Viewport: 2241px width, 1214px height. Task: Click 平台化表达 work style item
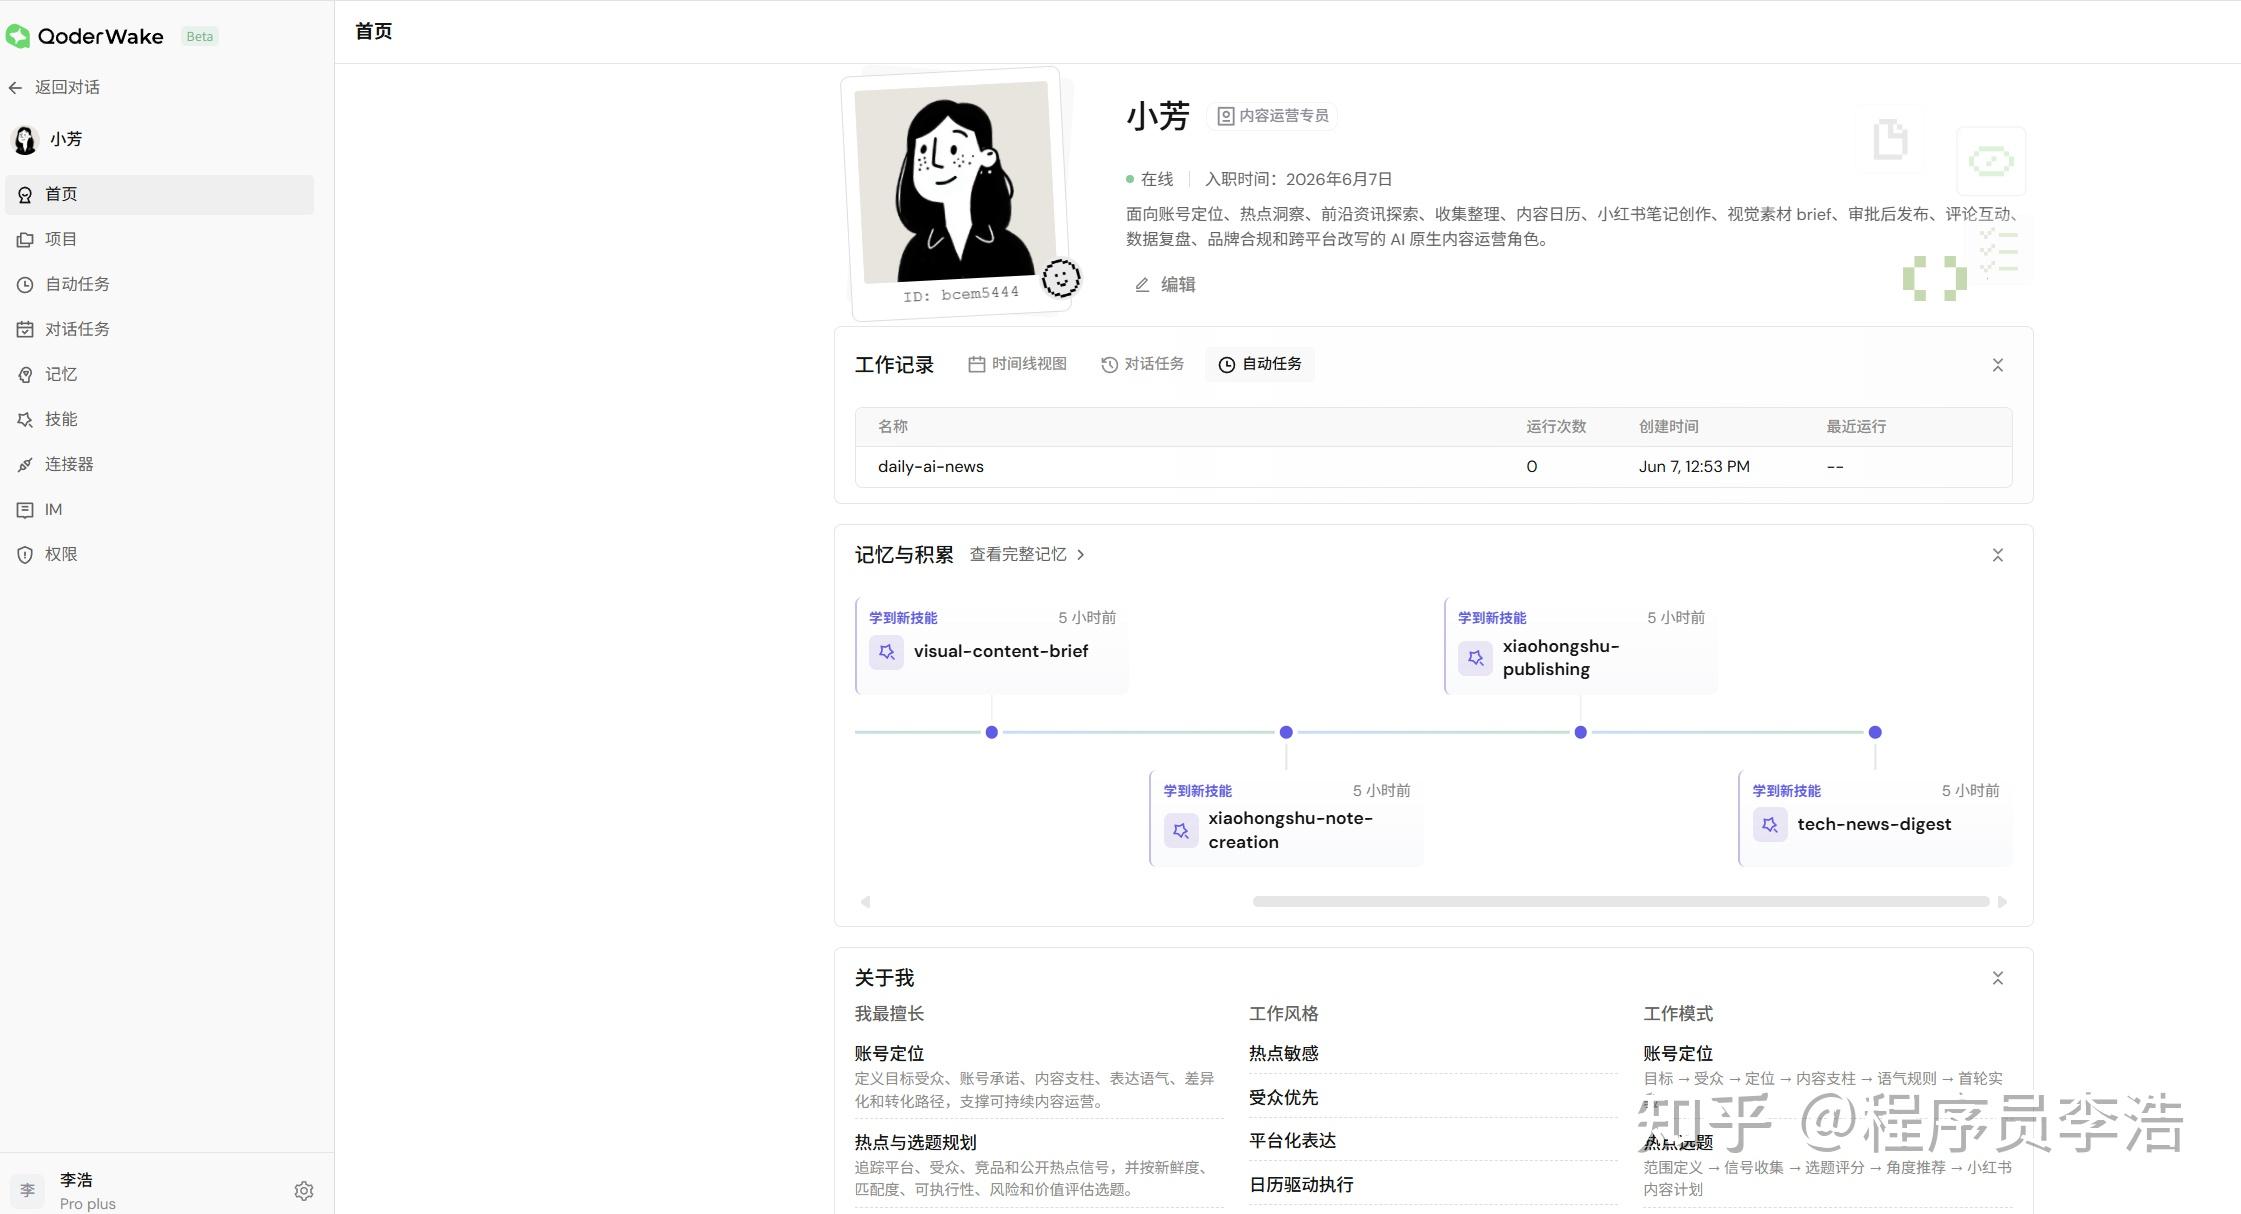point(1292,1141)
